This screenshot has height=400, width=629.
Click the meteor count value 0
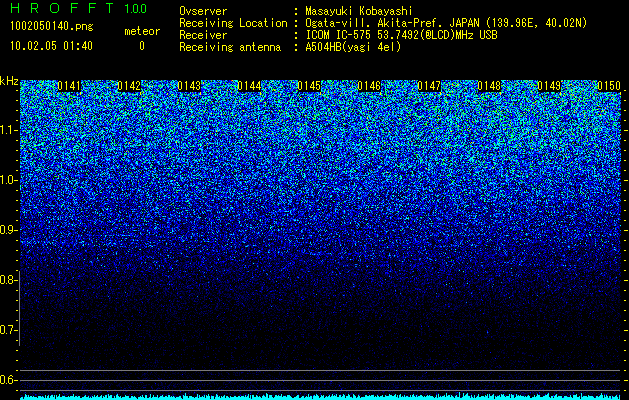(x=142, y=46)
